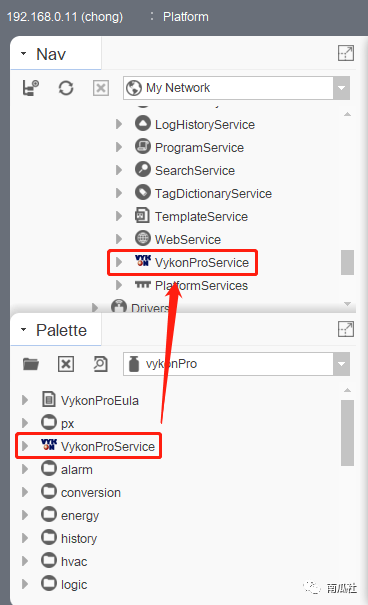The image size is (368, 605).
Task: Click the Nav tree vertical scrollbar thumb
Action: (347, 262)
